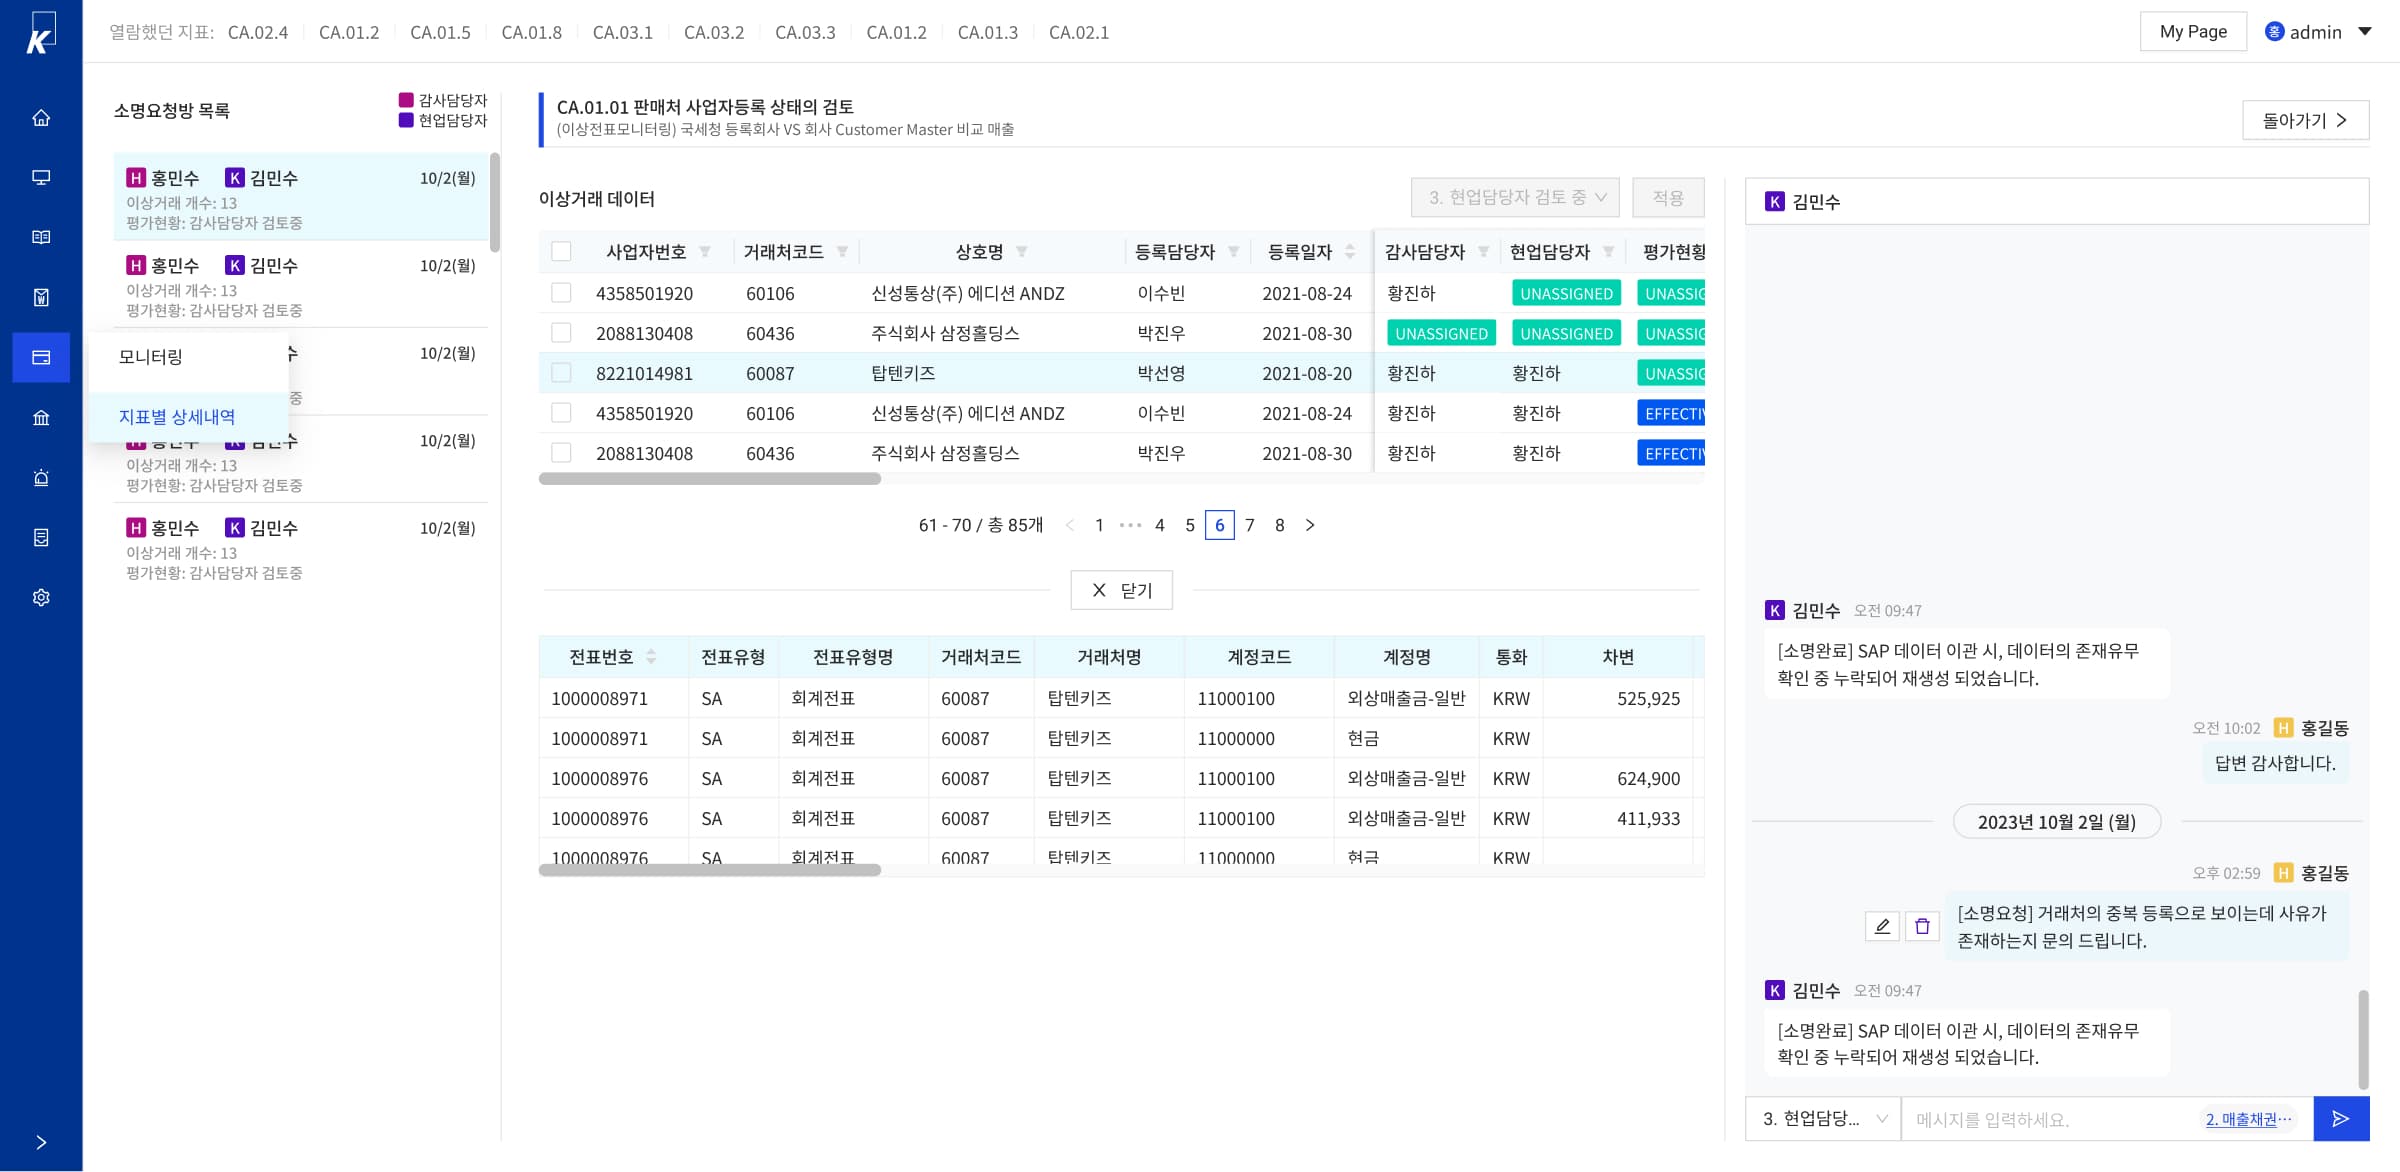The height and width of the screenshot is (1172, 2400).
Task: Click filter icon on 사업자번호 column
Action: pyautogui.click(x=705, y=252)
